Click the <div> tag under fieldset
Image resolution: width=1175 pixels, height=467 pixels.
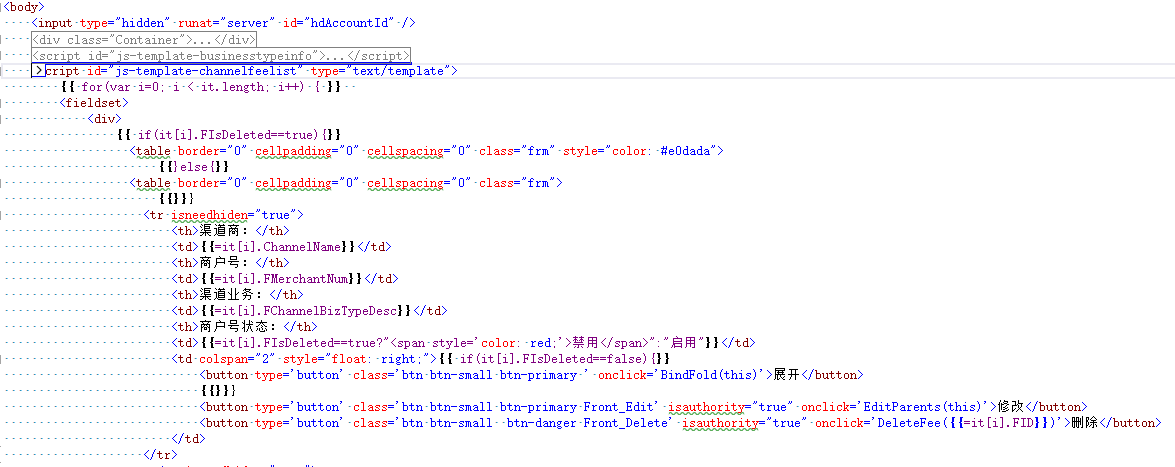(x=104, y=118)
